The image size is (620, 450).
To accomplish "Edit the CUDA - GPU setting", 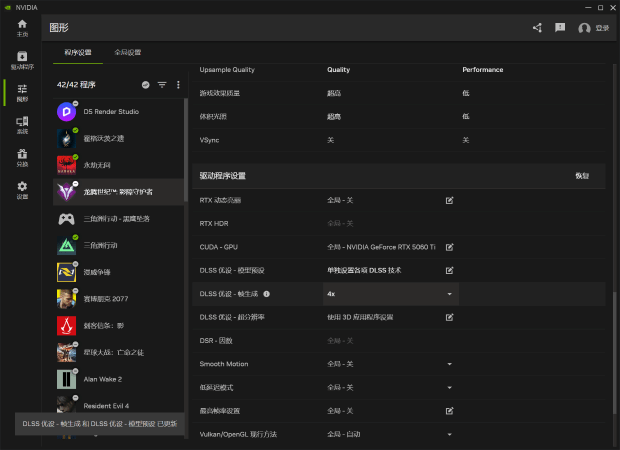I will tap(450, 247).
